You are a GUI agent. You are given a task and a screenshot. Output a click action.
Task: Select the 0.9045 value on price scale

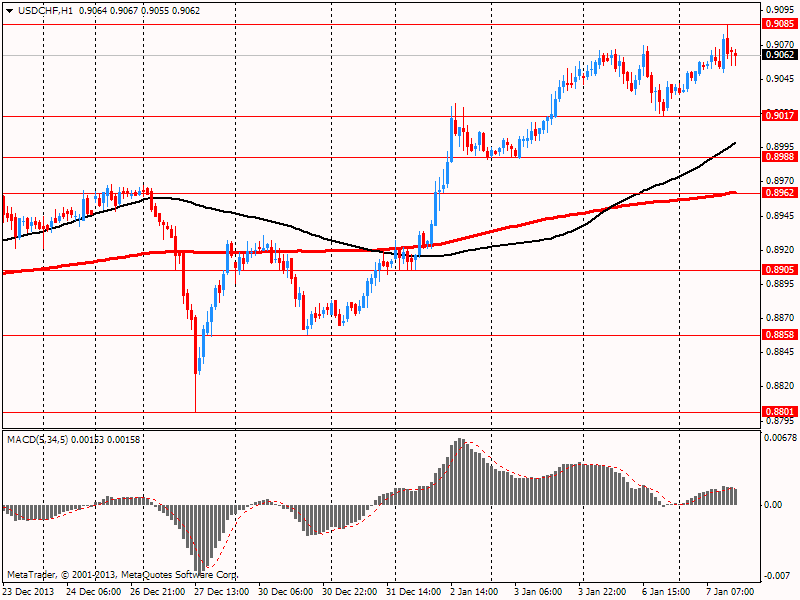click(x=779, y=79)
